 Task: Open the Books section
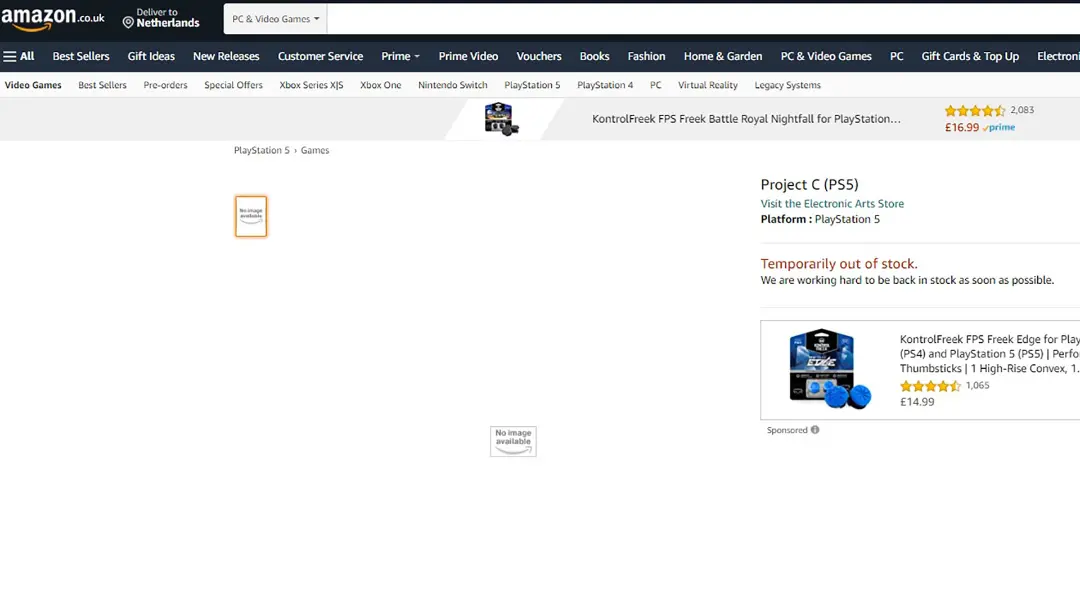594,56
